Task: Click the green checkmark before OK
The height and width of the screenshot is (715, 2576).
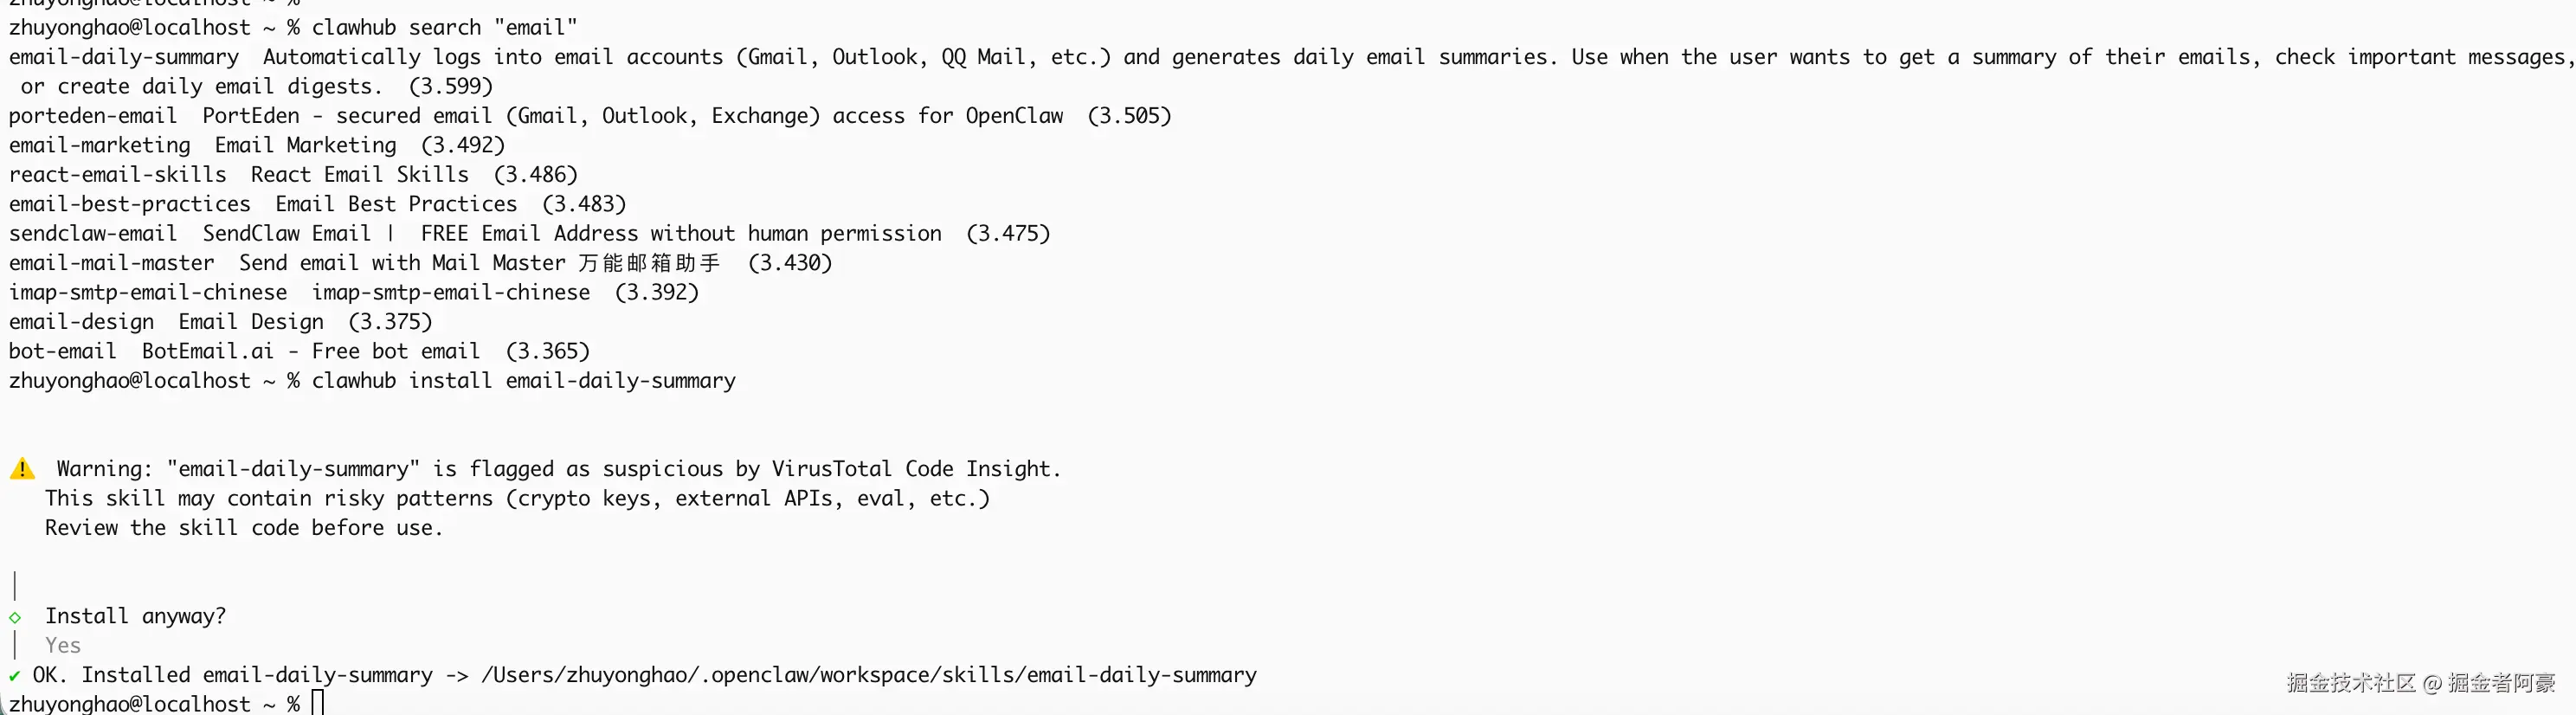Action: click(x=14, y=675)
